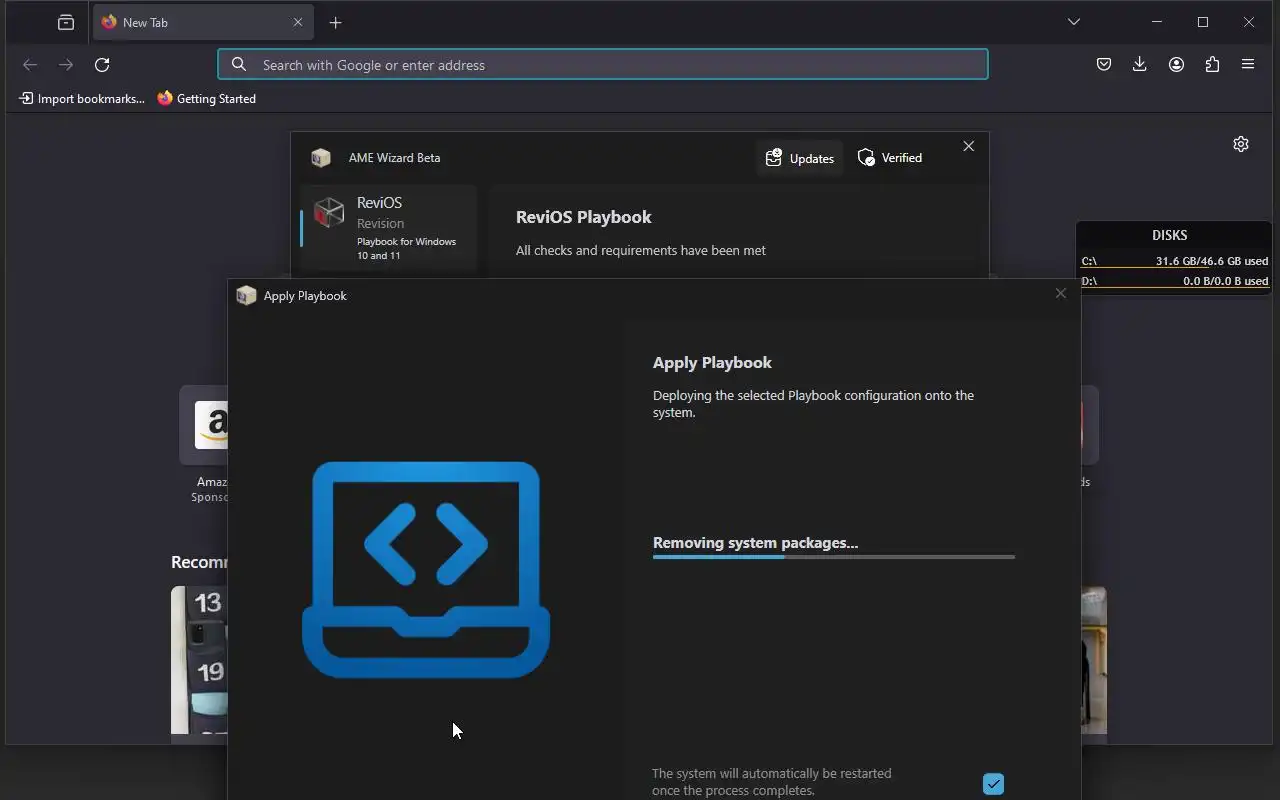
Task: Open the rightmost recommended story thumbnail
Action: (x=1094, y=660)
